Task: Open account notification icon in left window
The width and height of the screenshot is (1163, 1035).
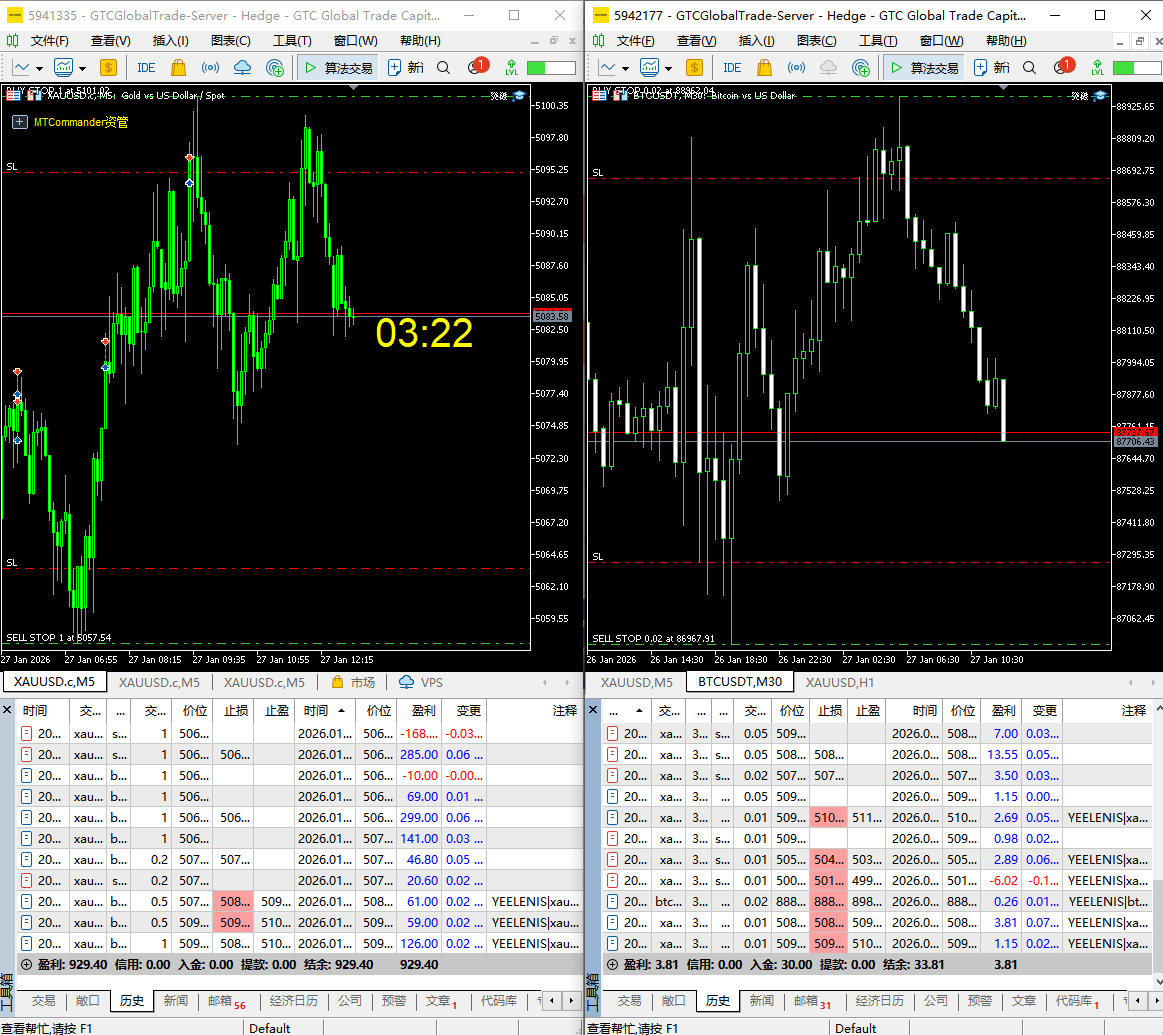Action: (x=477, y=67)
